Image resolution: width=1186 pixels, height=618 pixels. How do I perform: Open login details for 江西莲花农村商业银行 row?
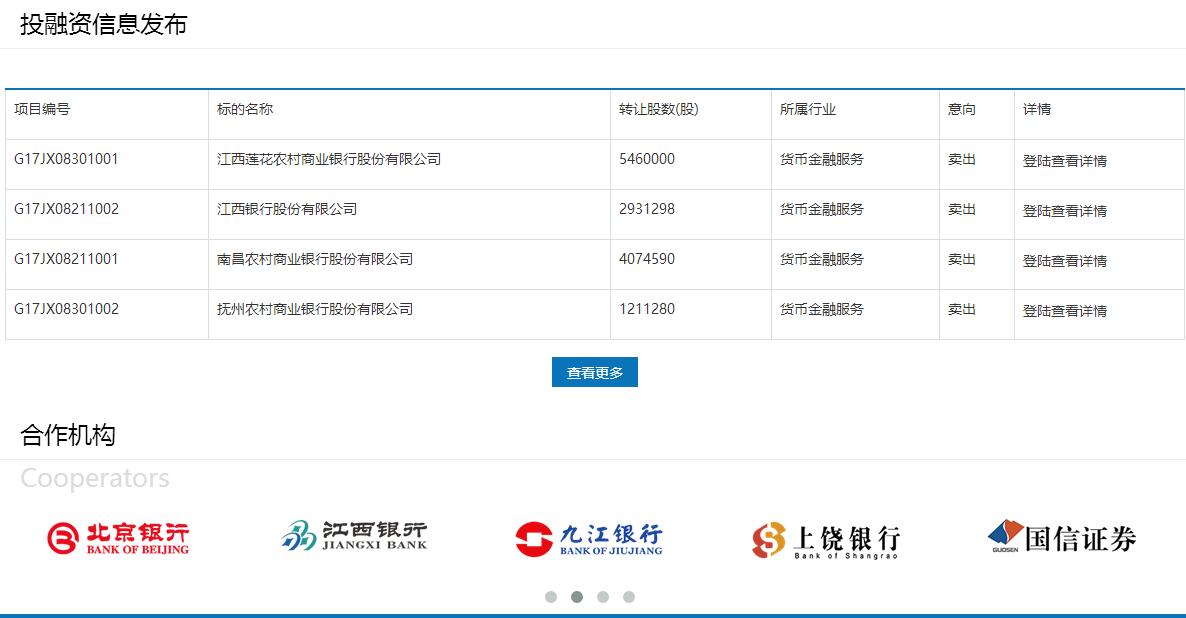click(x=1064, y=161)
